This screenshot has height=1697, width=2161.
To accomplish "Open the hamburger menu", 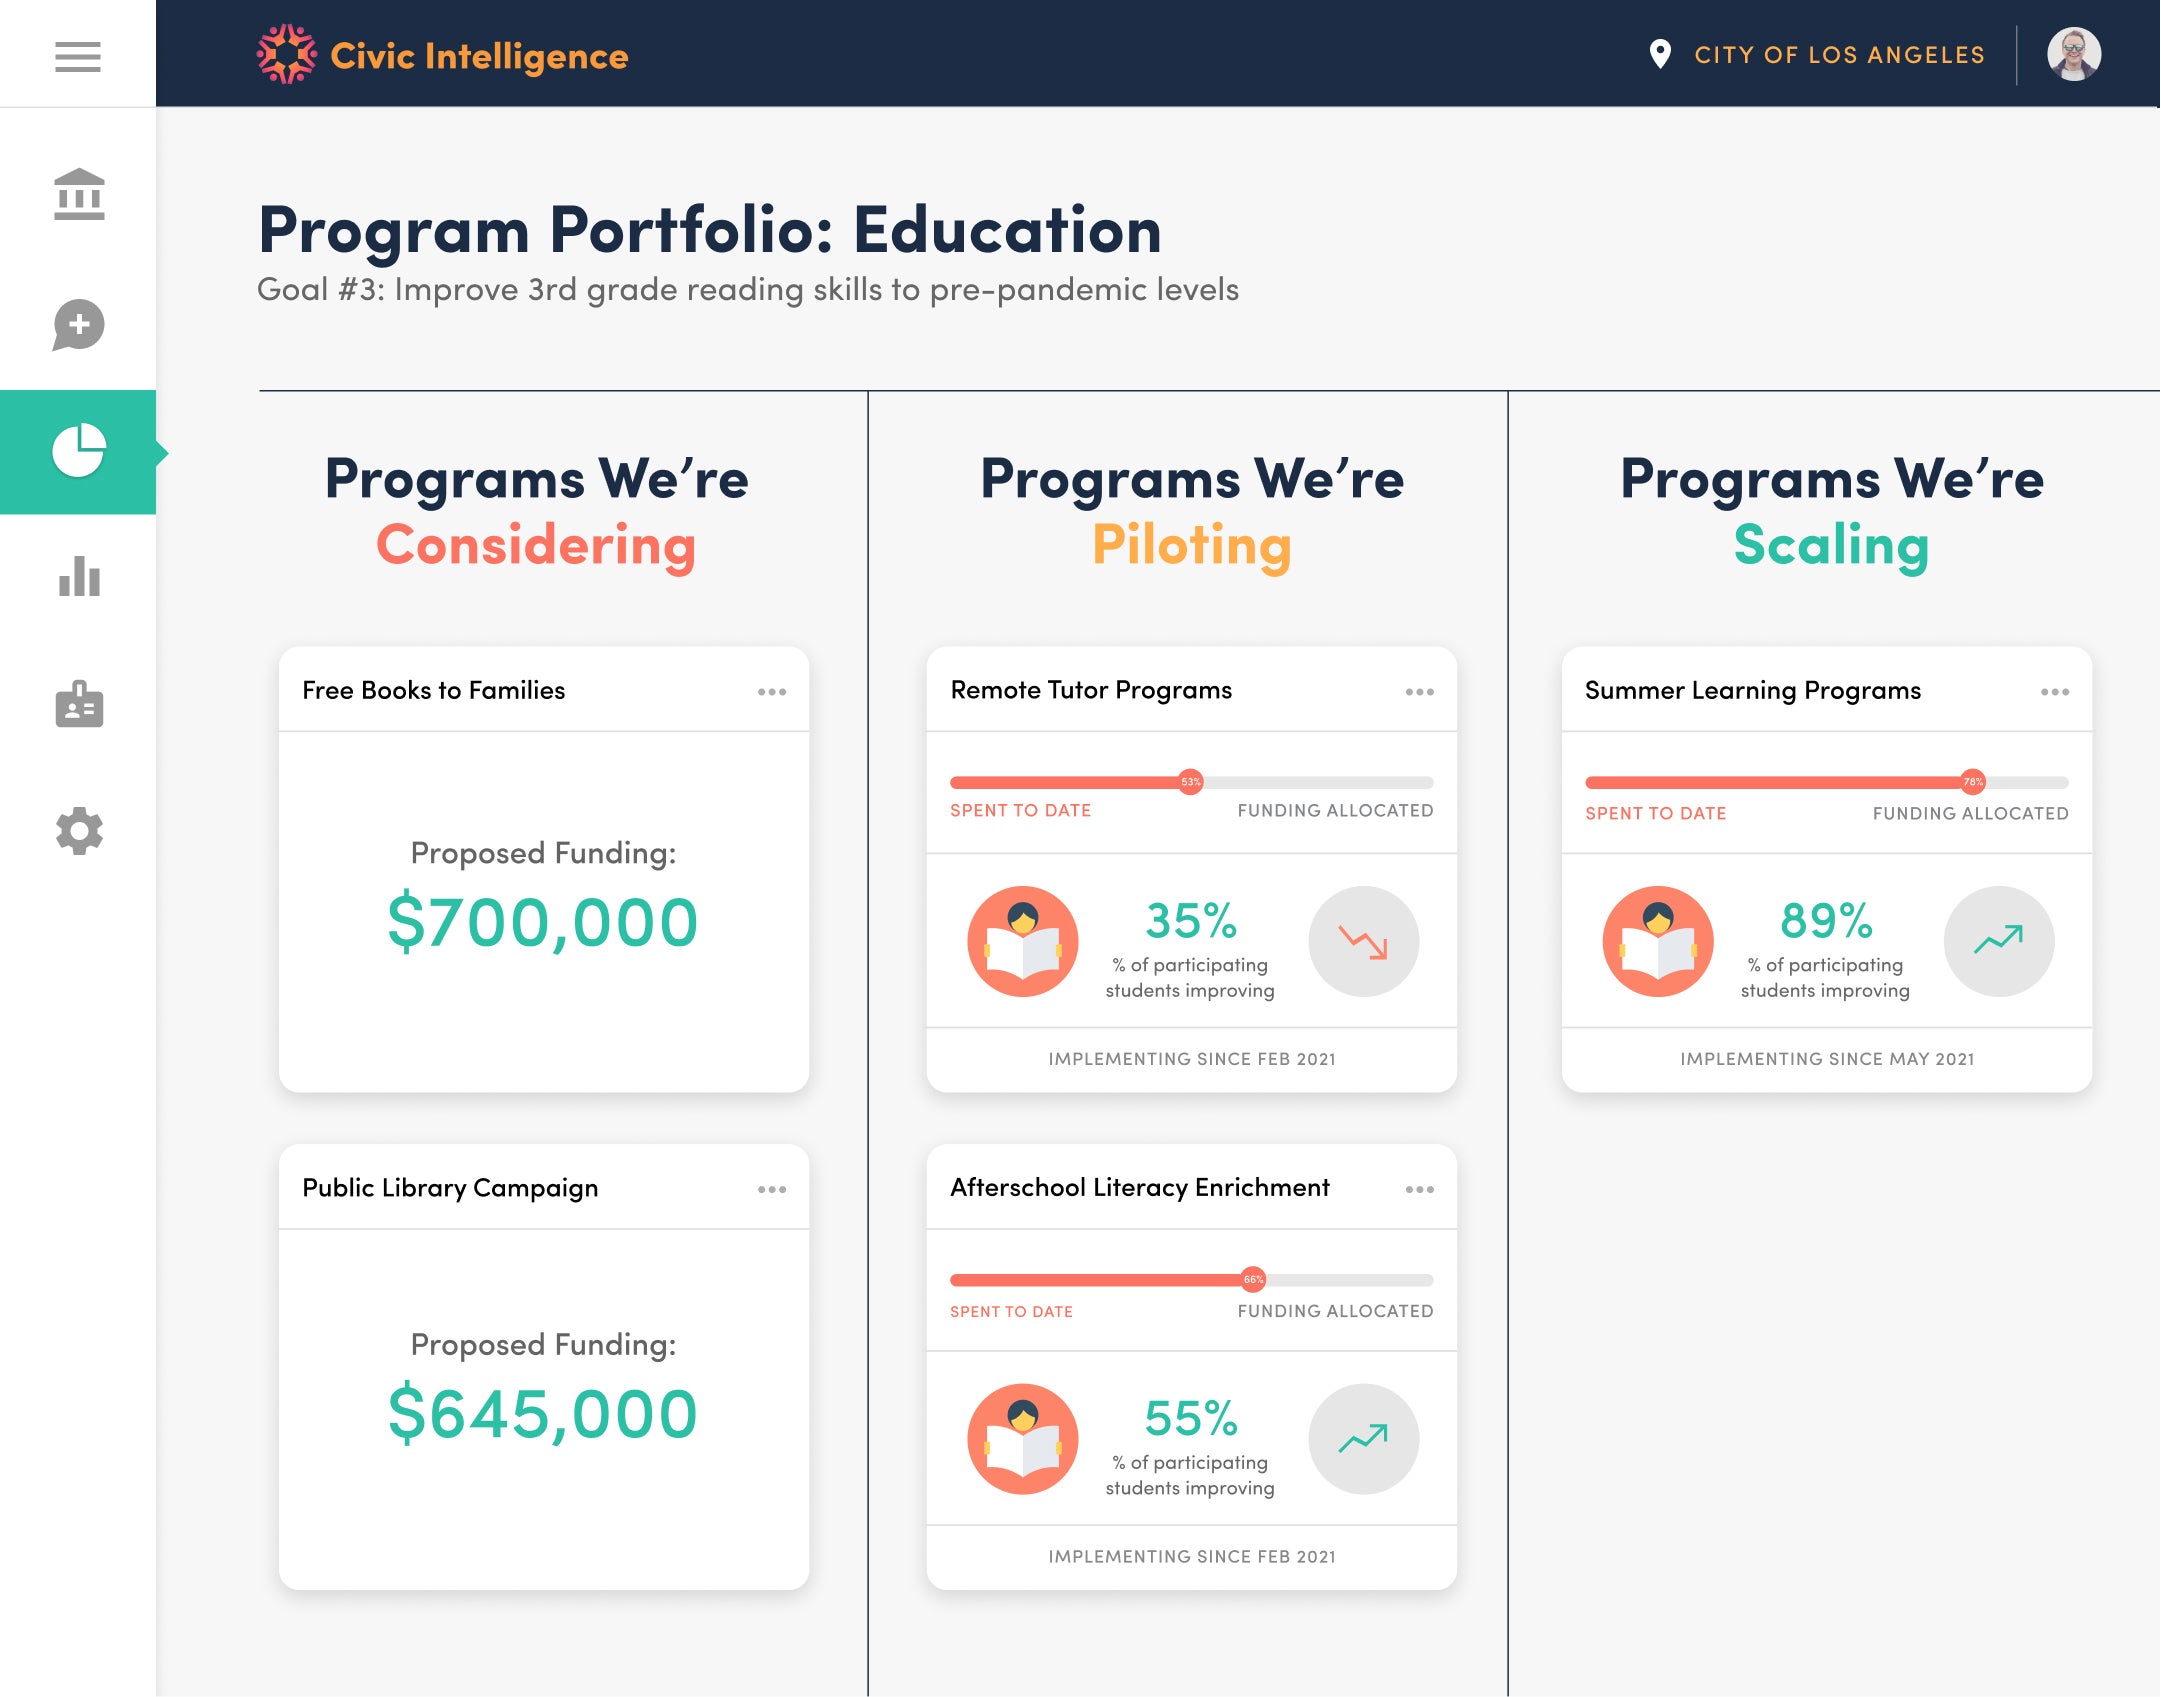I will [x=78, y=56].
